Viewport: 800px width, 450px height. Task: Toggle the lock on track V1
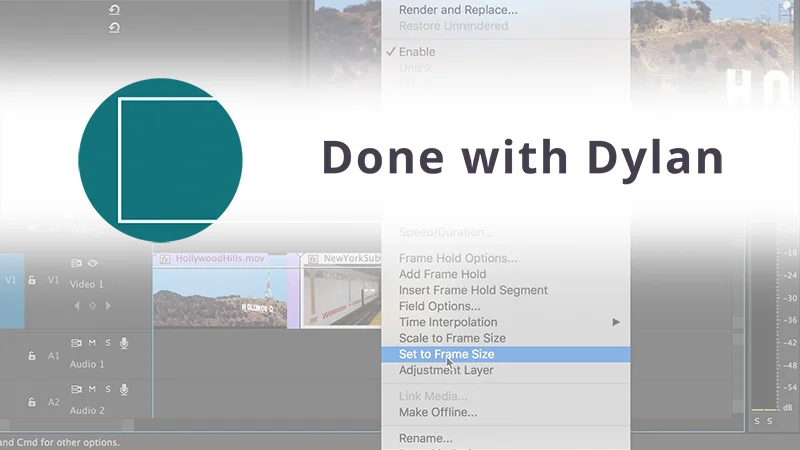(32, 280)
